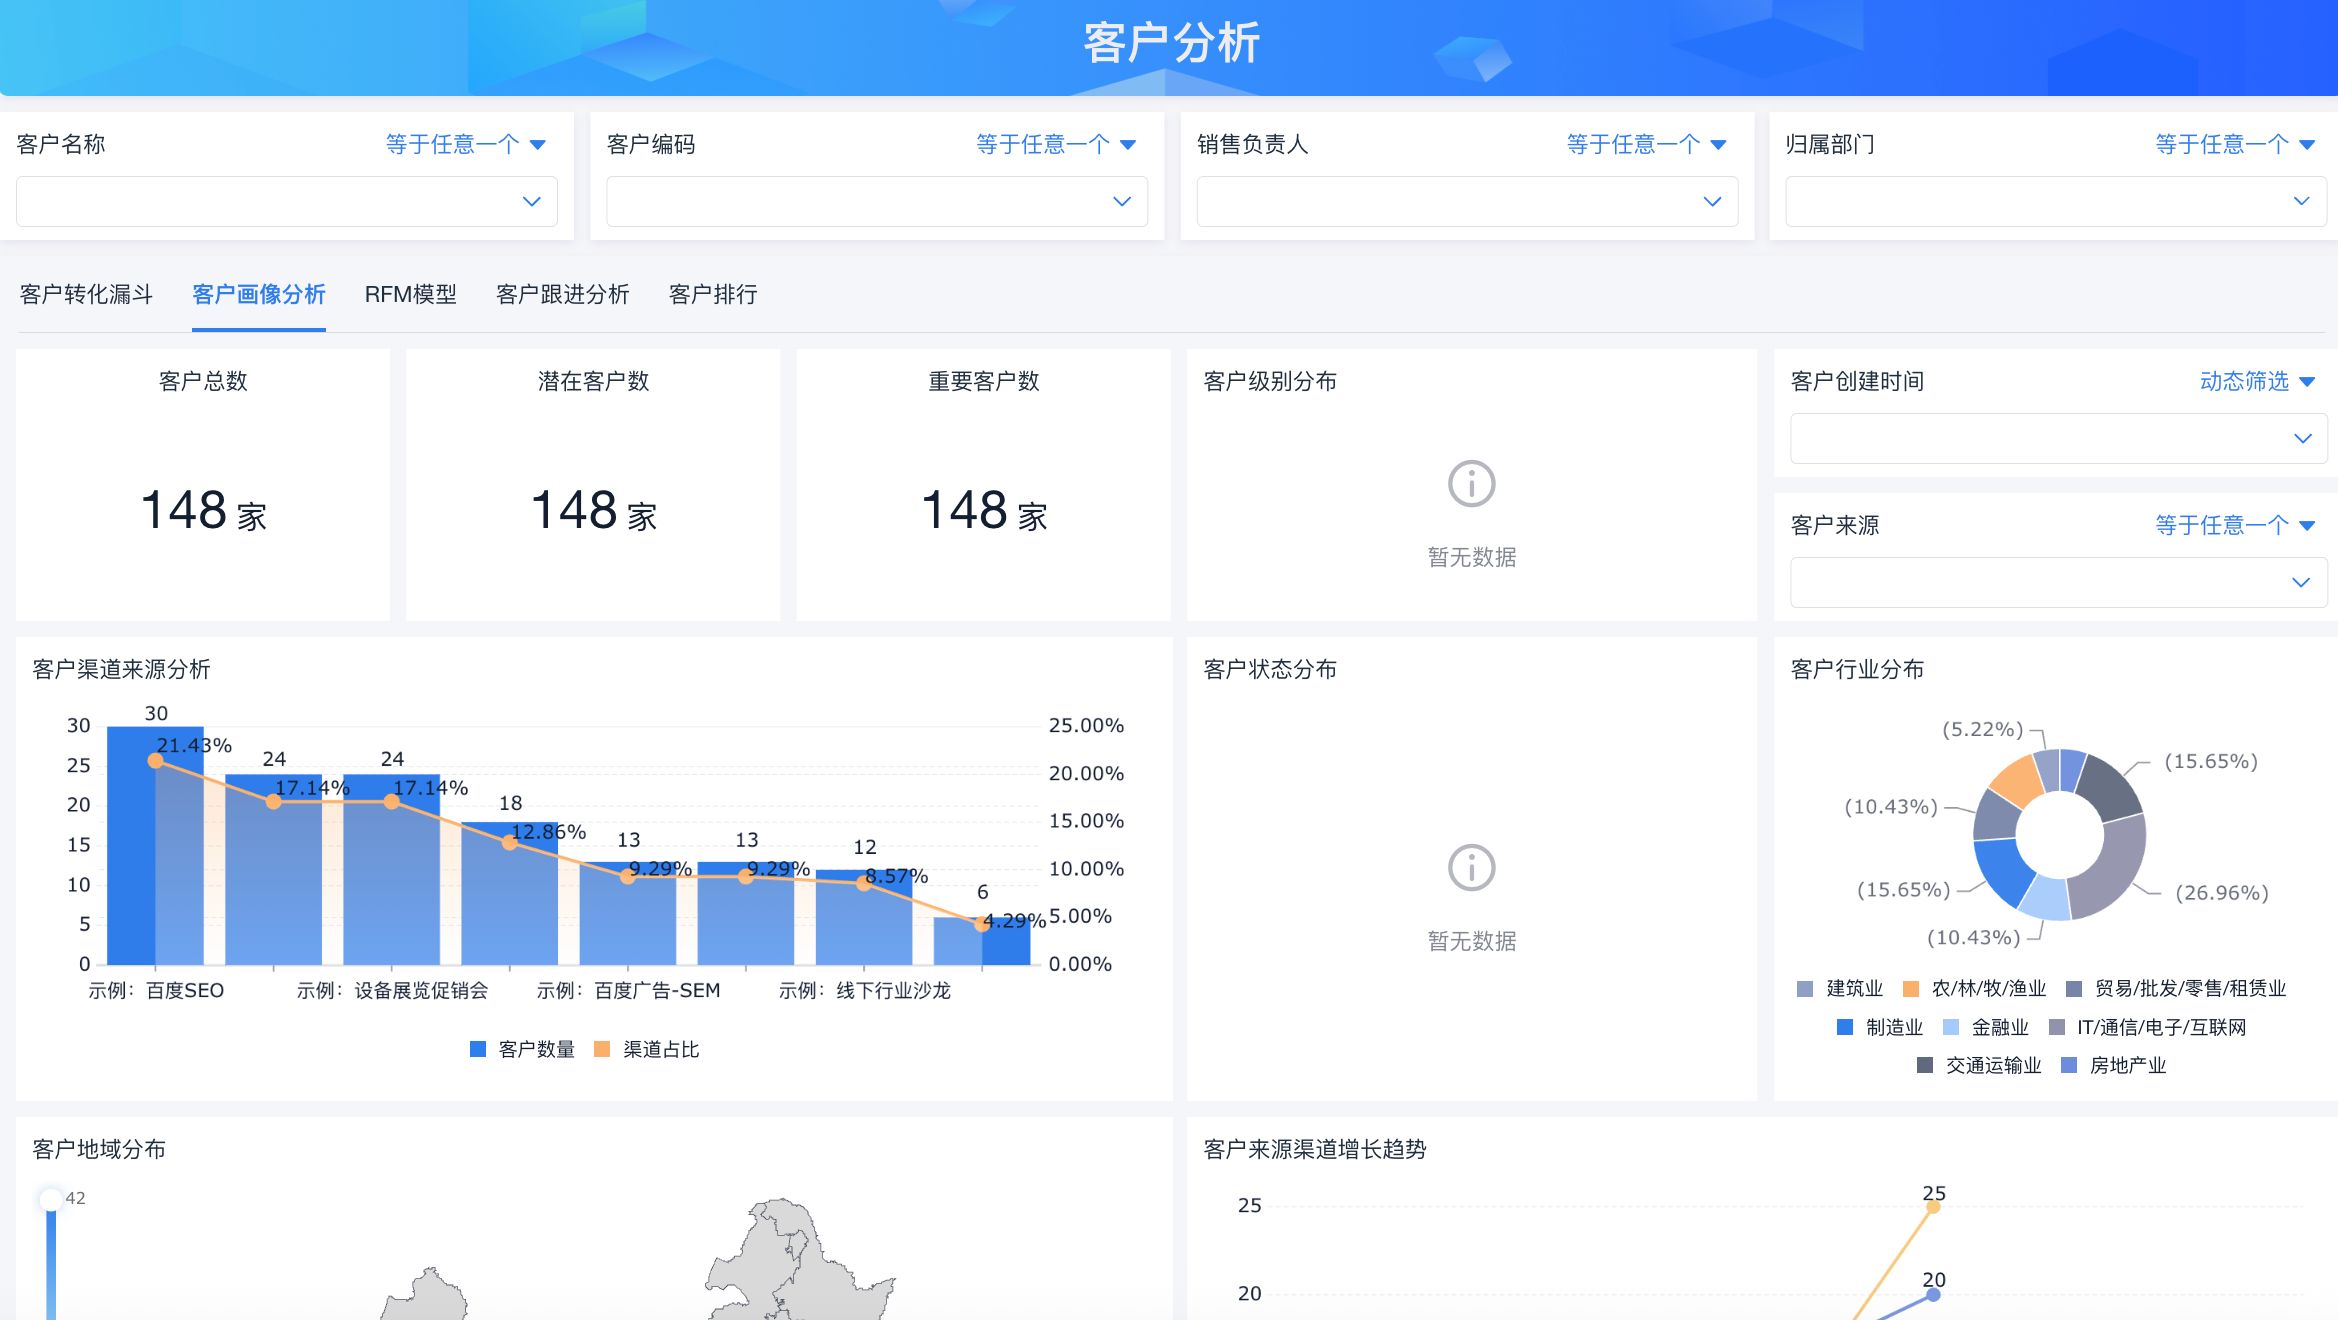This screenshot has height=1320, width=2338.
Task: Expand 客户来源 selection box
Action: pyautogui.click(x=2057, y=583)
